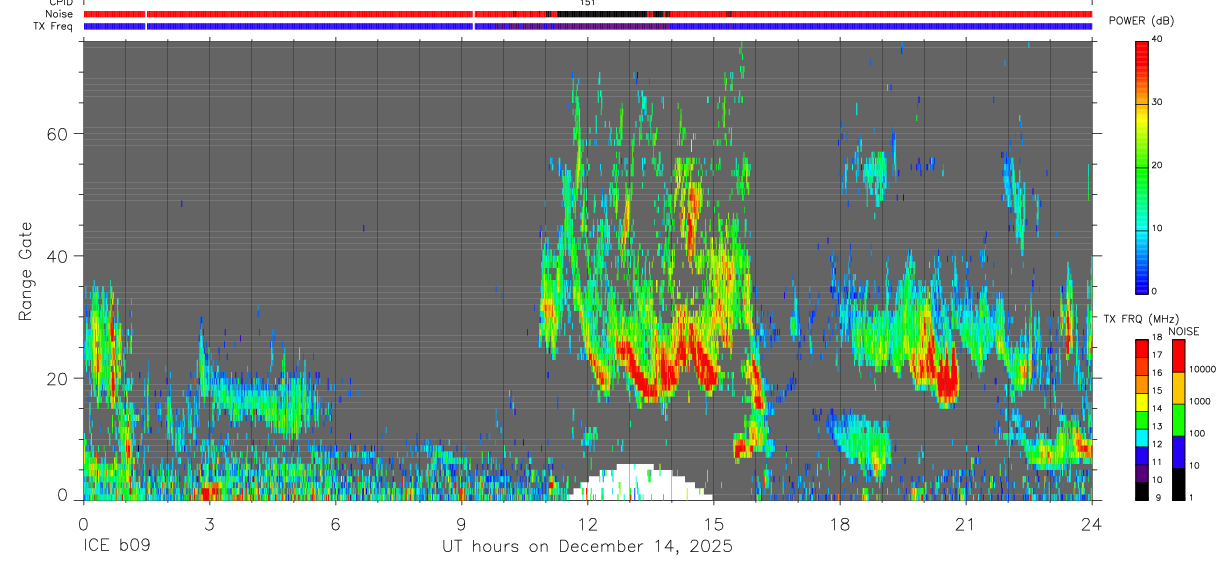Click the '40' label on the POWER scale

pos(1157,40)
